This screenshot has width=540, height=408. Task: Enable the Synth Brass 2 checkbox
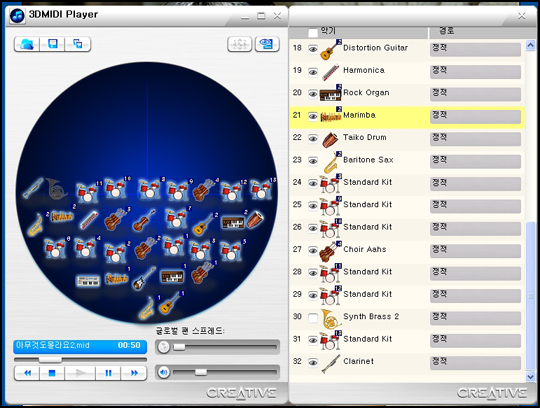(x=313, y=318)
